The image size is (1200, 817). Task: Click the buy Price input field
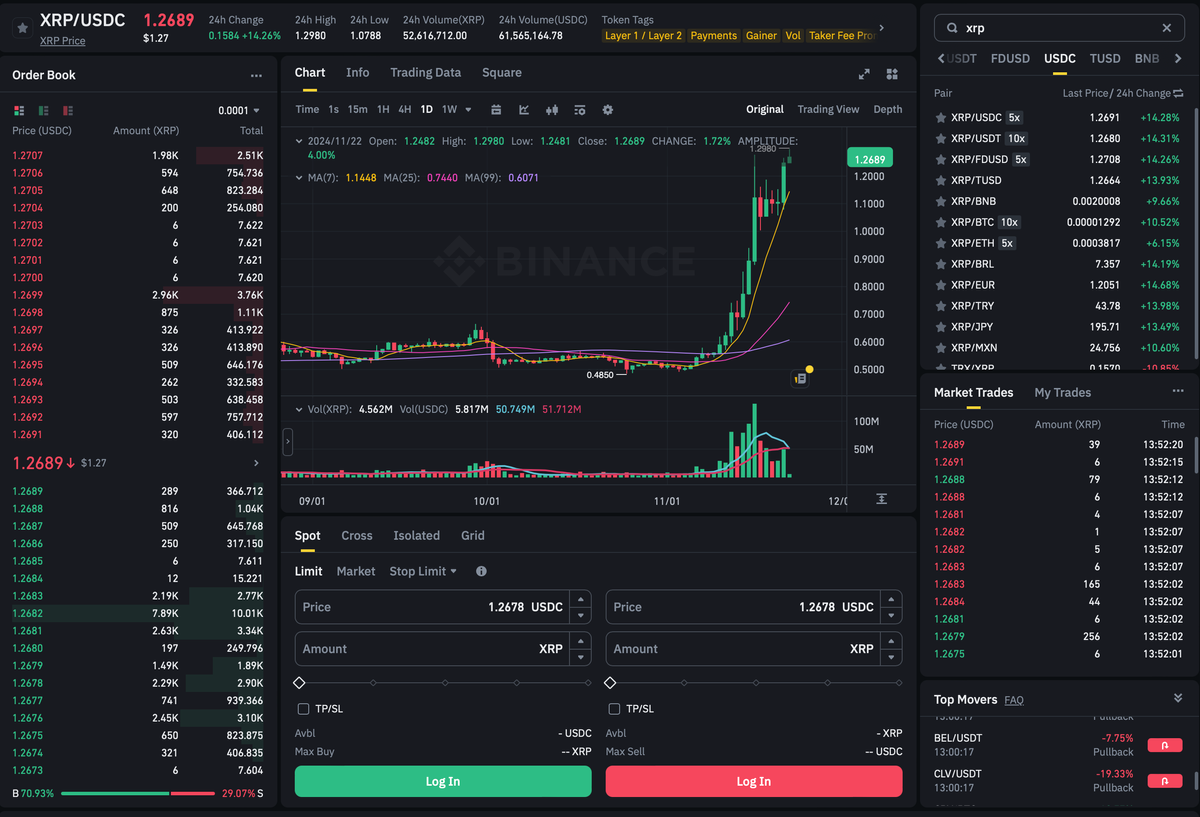point(420,606)
